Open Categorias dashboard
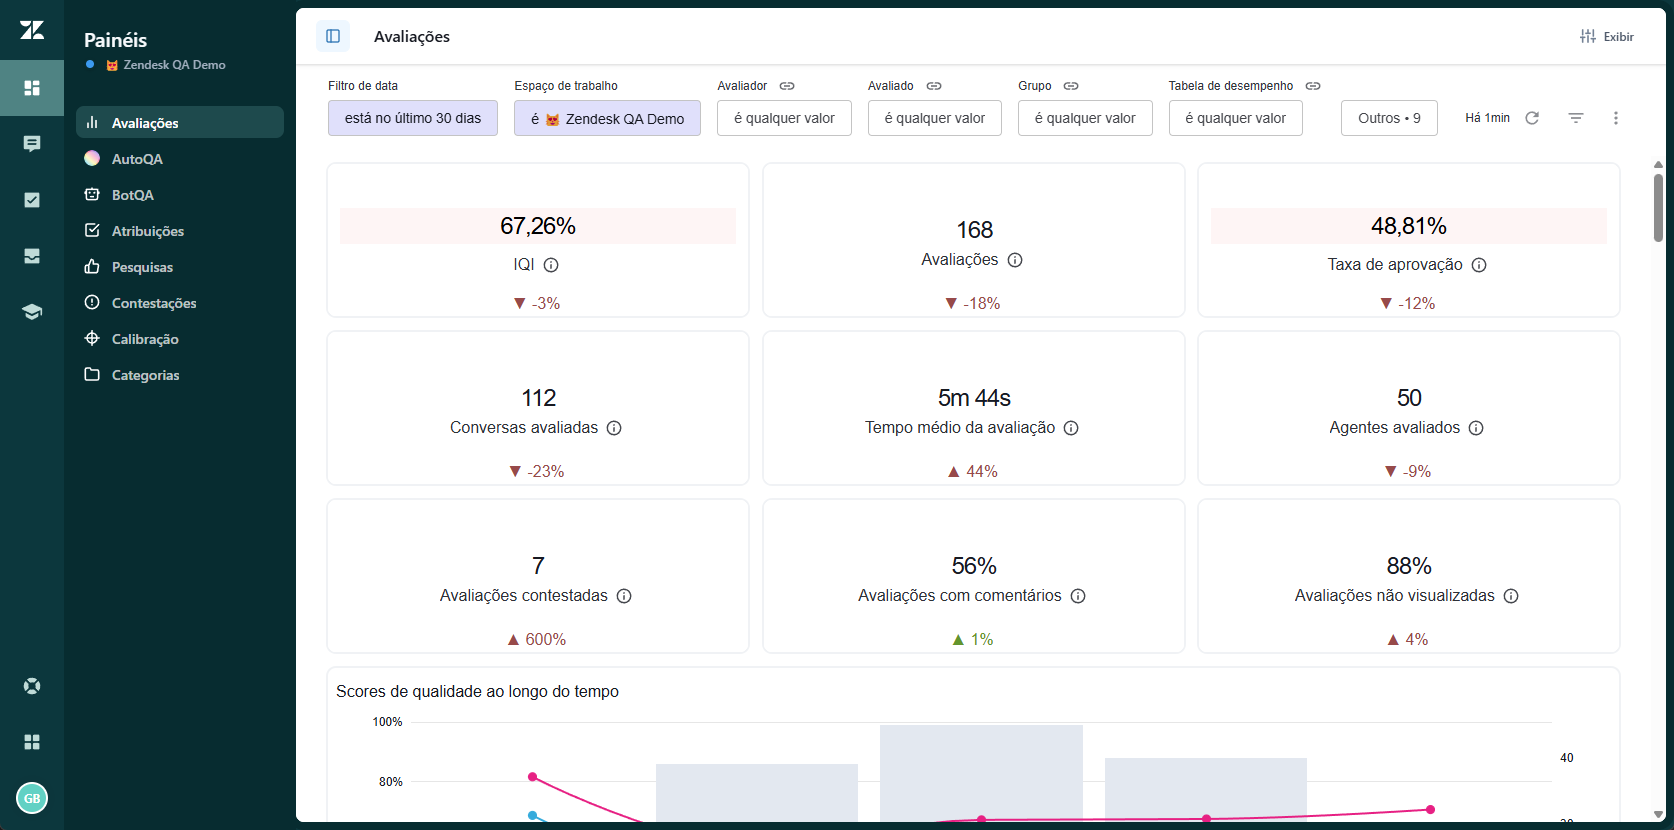1674x830 pixels. pos(180,374)
